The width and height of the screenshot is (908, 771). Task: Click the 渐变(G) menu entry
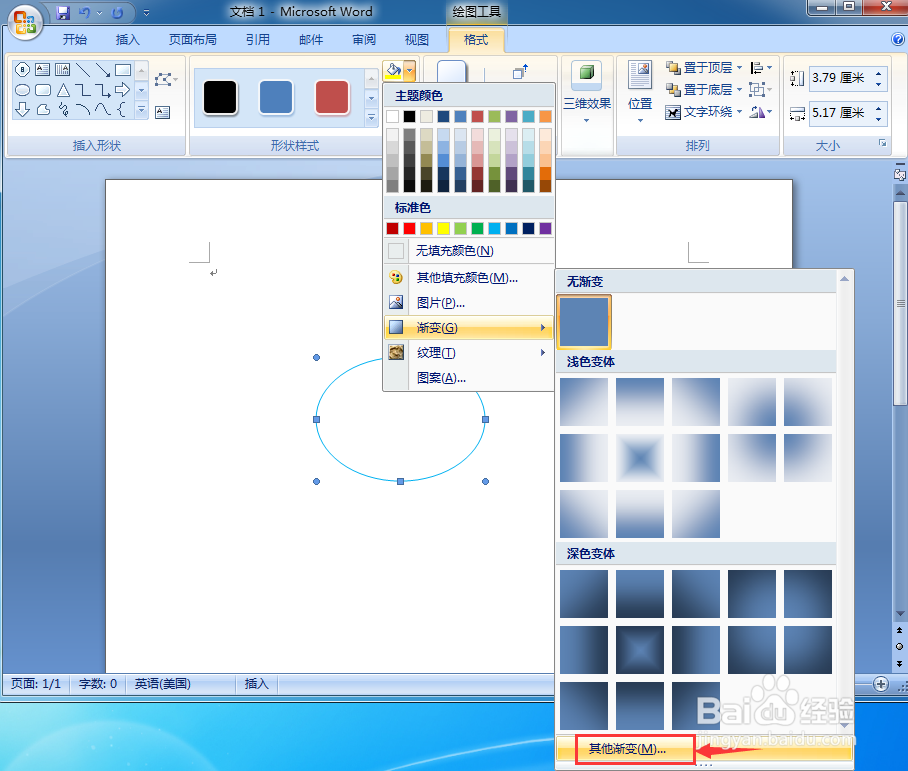click(469, 328)
